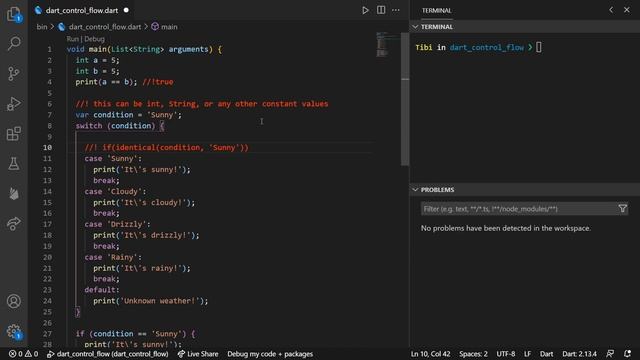Open editor More Actions ellipsis

(396, 10)
